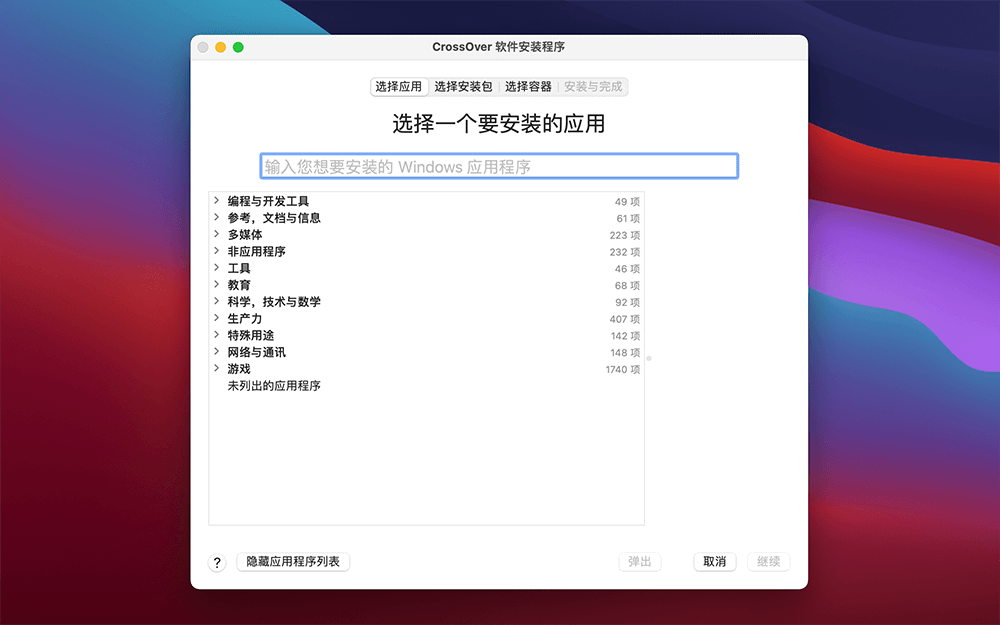Expand the 工具 category arrow
This screenshot has height=625, width=1000.
pos(216,268)
